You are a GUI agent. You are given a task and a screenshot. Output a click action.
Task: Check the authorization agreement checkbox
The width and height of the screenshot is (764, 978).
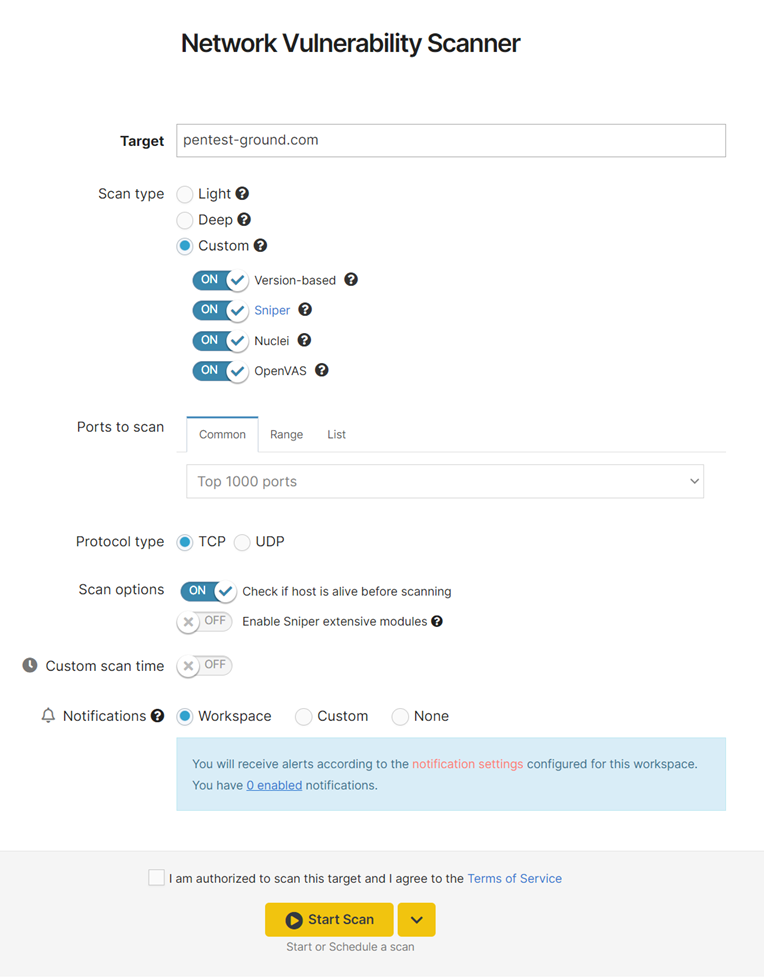click(x=157, y=878)
